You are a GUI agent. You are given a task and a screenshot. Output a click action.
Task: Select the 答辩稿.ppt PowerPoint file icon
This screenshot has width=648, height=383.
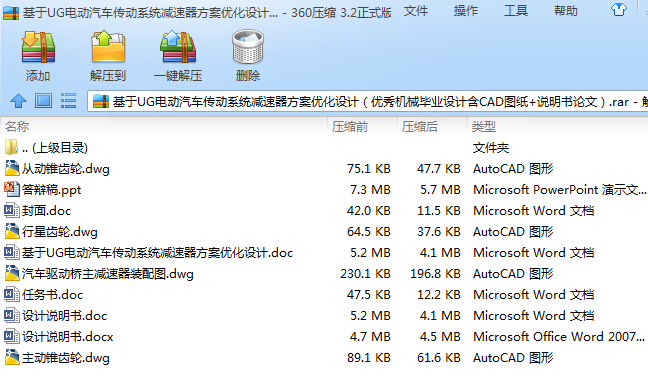coord(12,189)
